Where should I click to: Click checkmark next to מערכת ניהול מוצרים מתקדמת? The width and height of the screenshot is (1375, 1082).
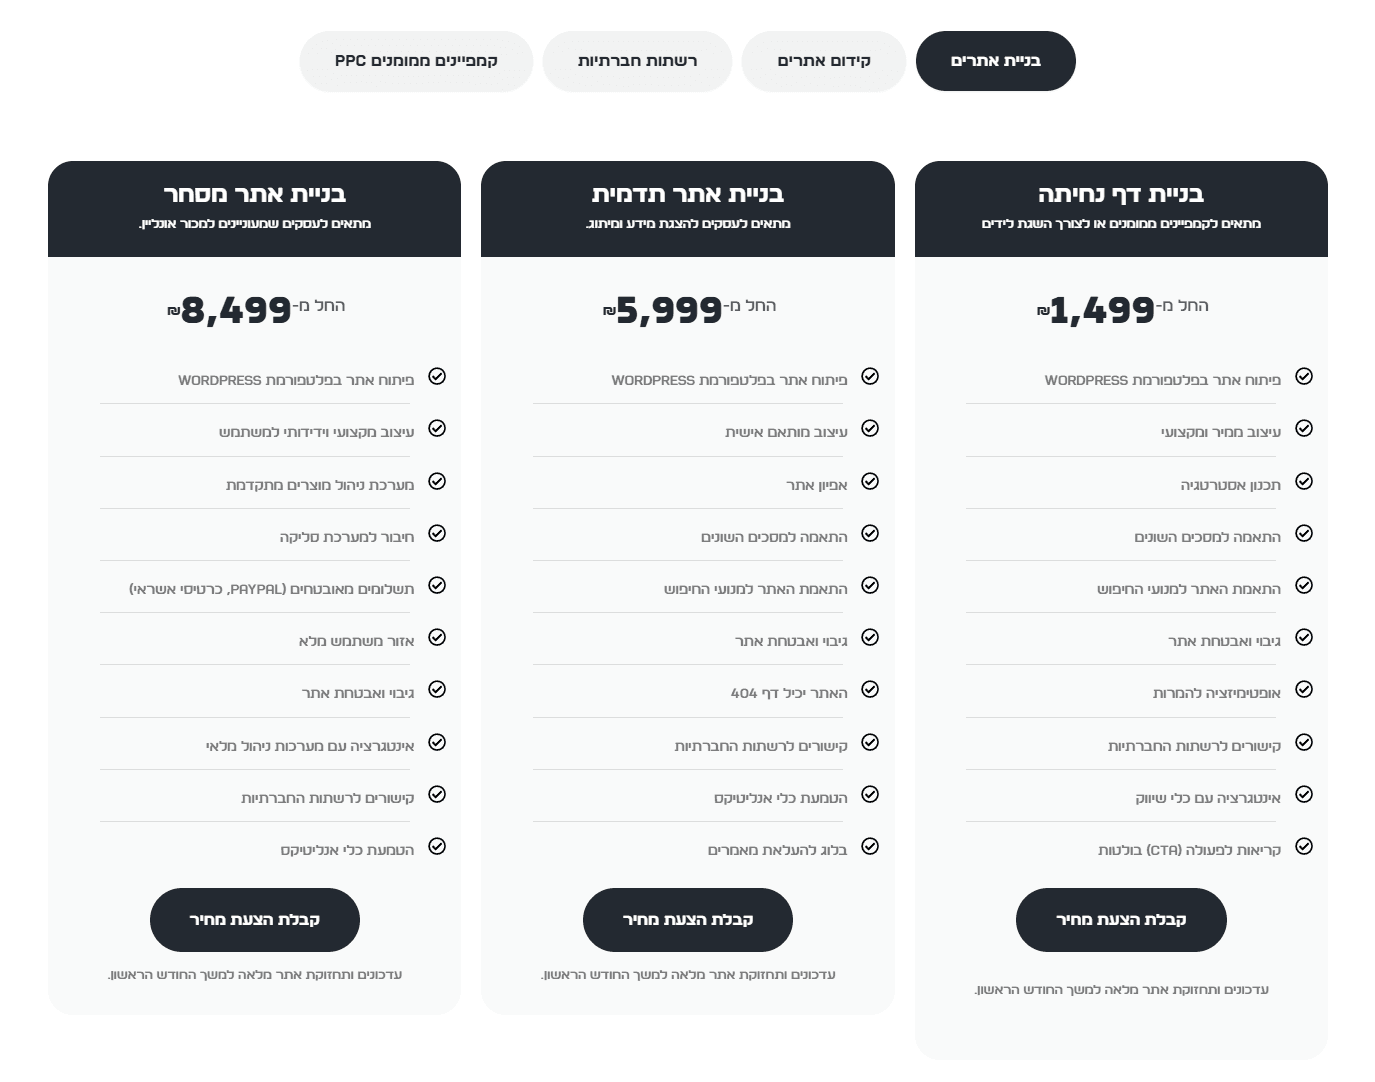437,481
